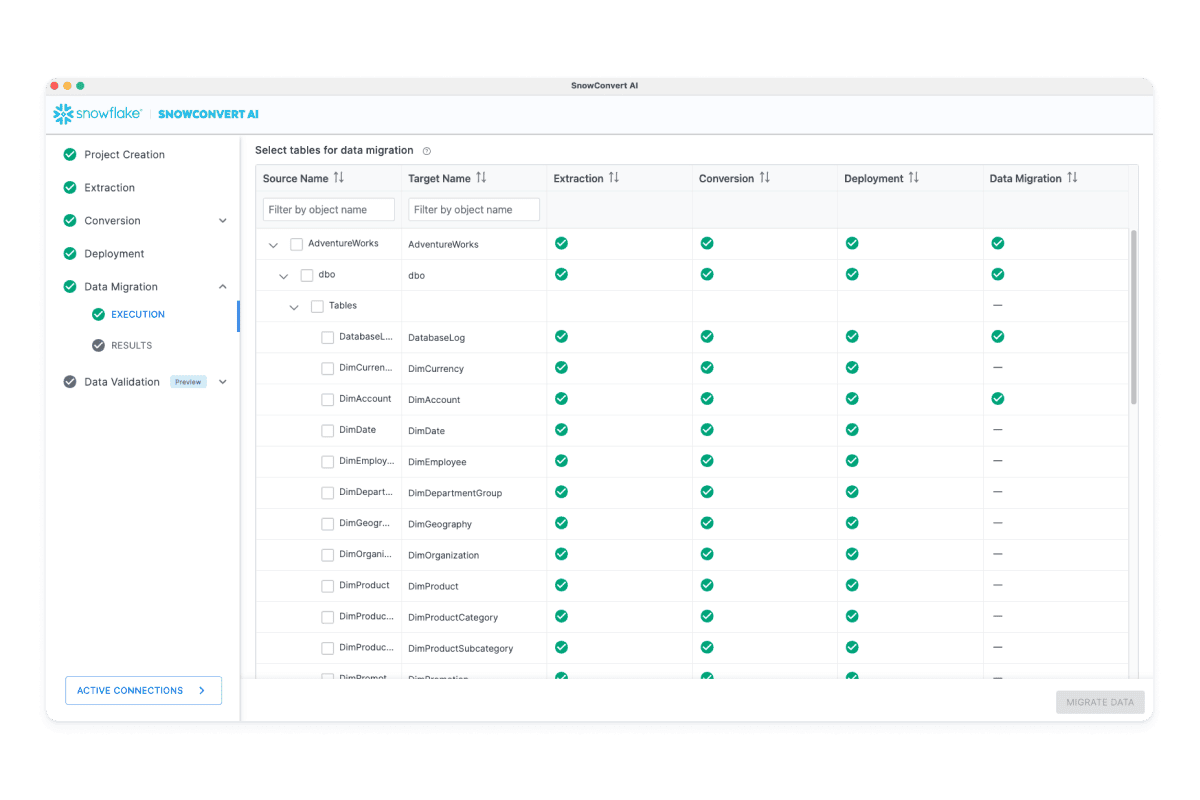Screen dimensions: 1200x800
Task: Click the green checkmark for Project Creation step
Action: click(x=70, y=154)
